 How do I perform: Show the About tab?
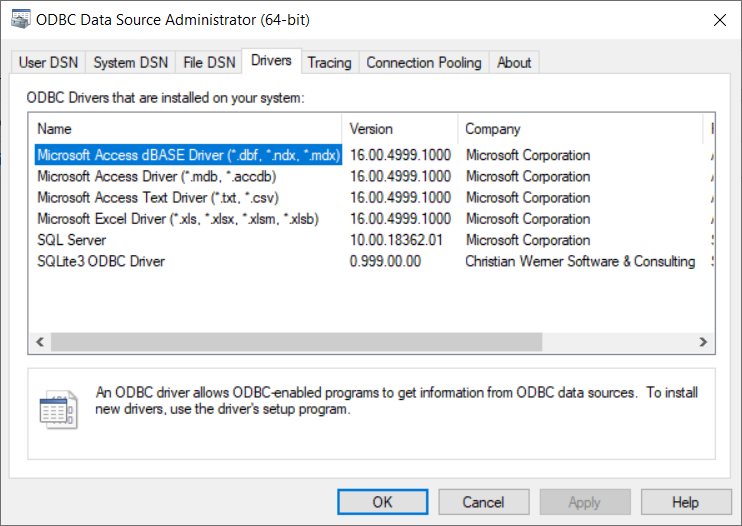514,62
